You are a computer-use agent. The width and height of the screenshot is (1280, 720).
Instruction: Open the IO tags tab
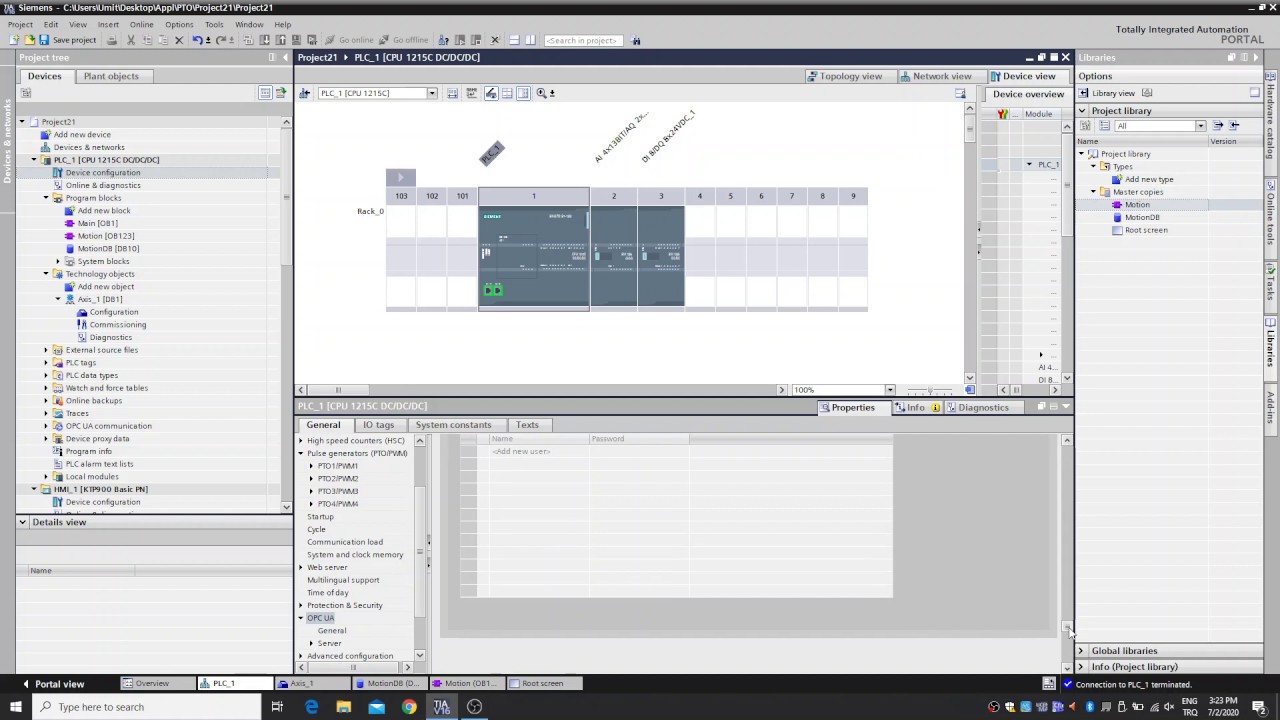click(x=378, y=425)
